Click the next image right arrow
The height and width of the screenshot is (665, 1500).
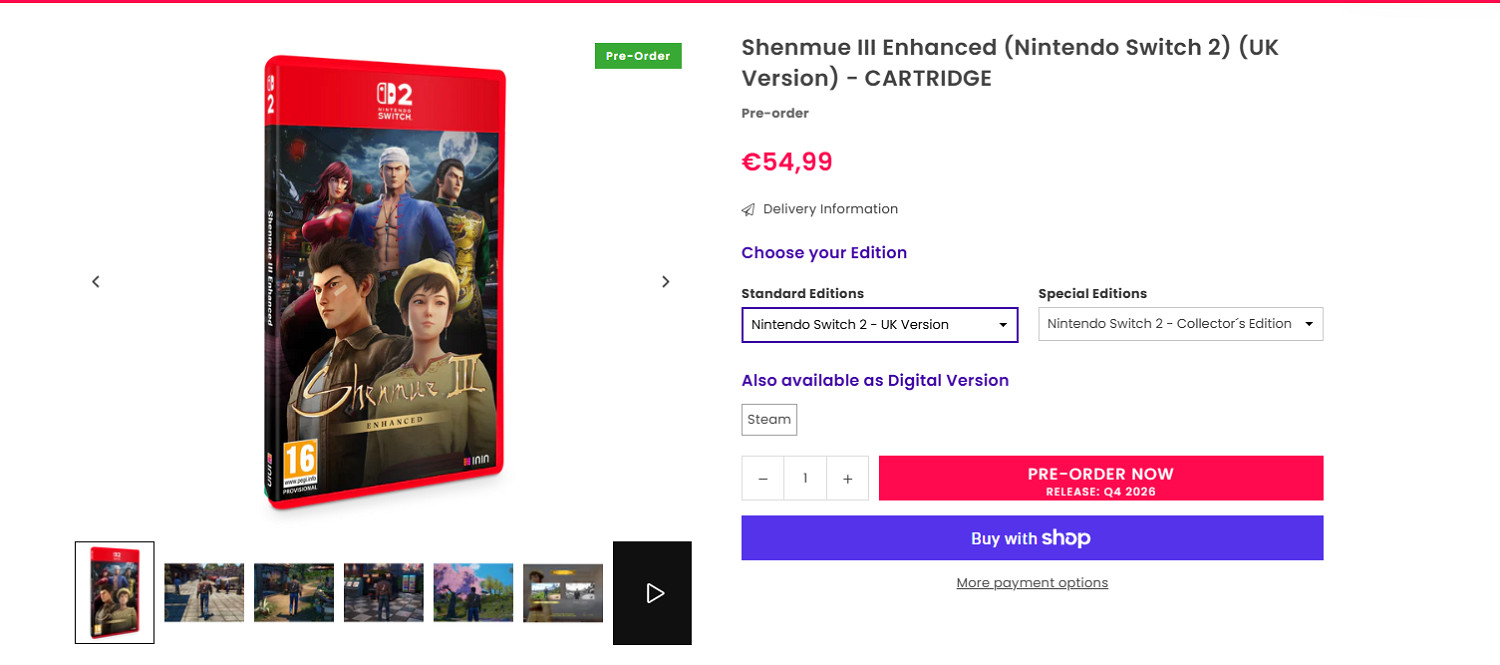coord(665,282)
